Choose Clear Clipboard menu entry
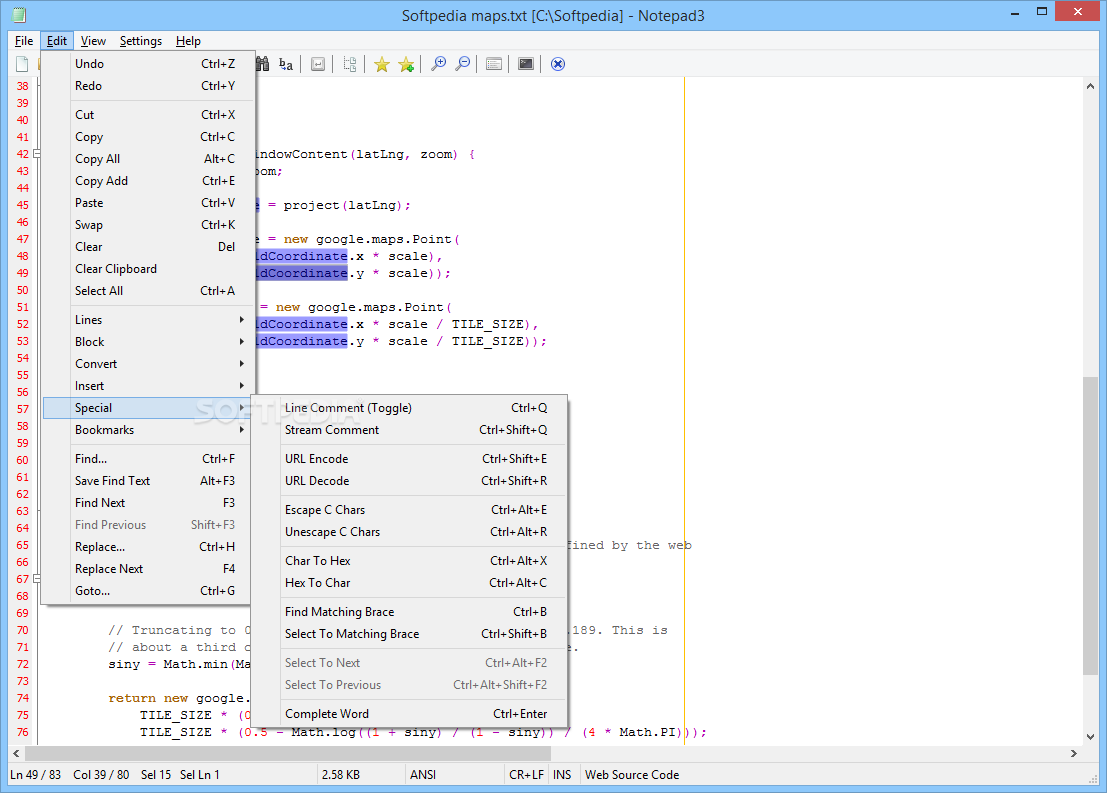1107x793 pixels. [x=147, y=269]
